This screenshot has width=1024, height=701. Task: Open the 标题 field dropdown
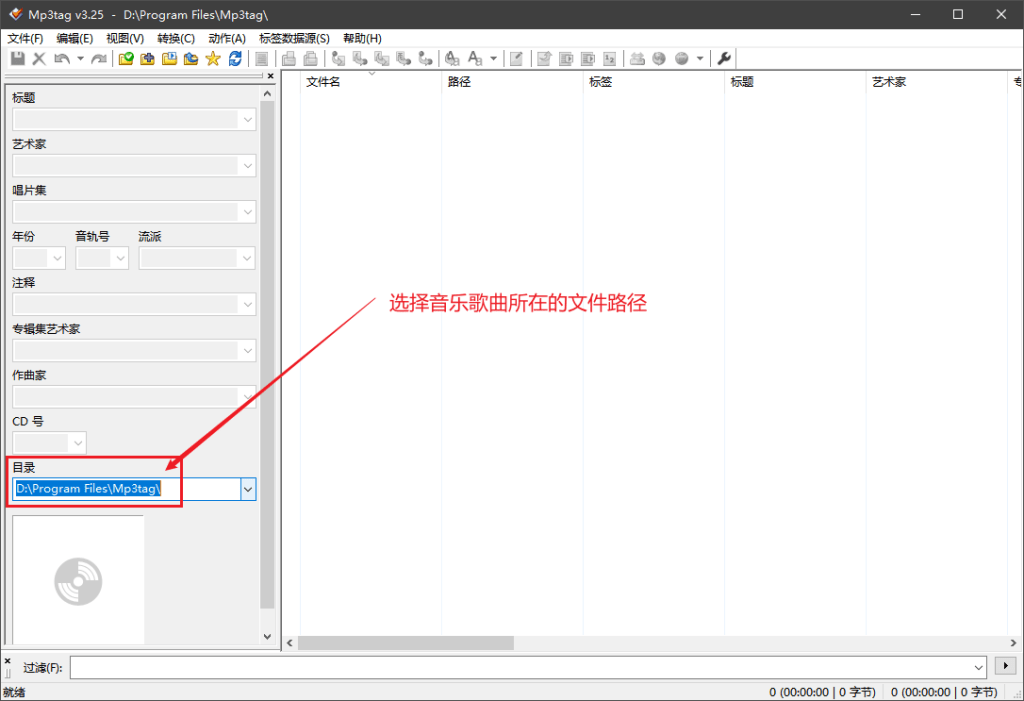(248, 120)
